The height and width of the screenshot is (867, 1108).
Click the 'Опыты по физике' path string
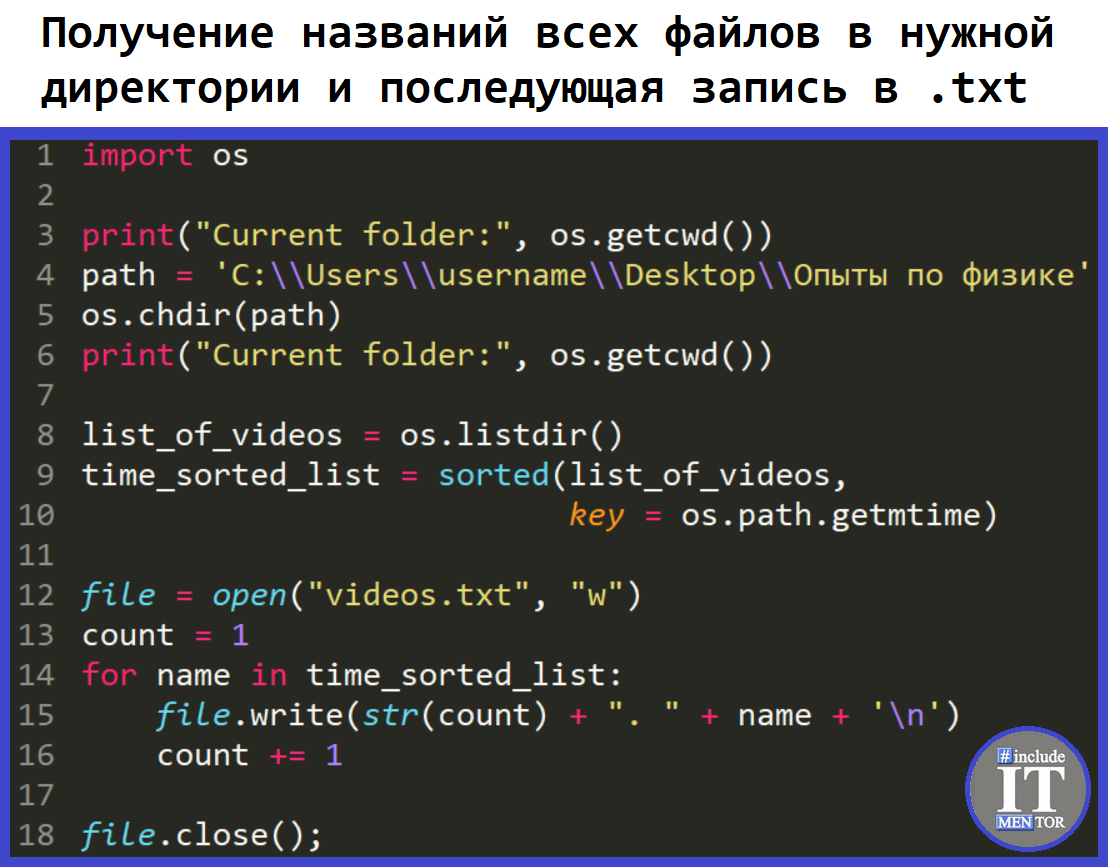point(933,276)
